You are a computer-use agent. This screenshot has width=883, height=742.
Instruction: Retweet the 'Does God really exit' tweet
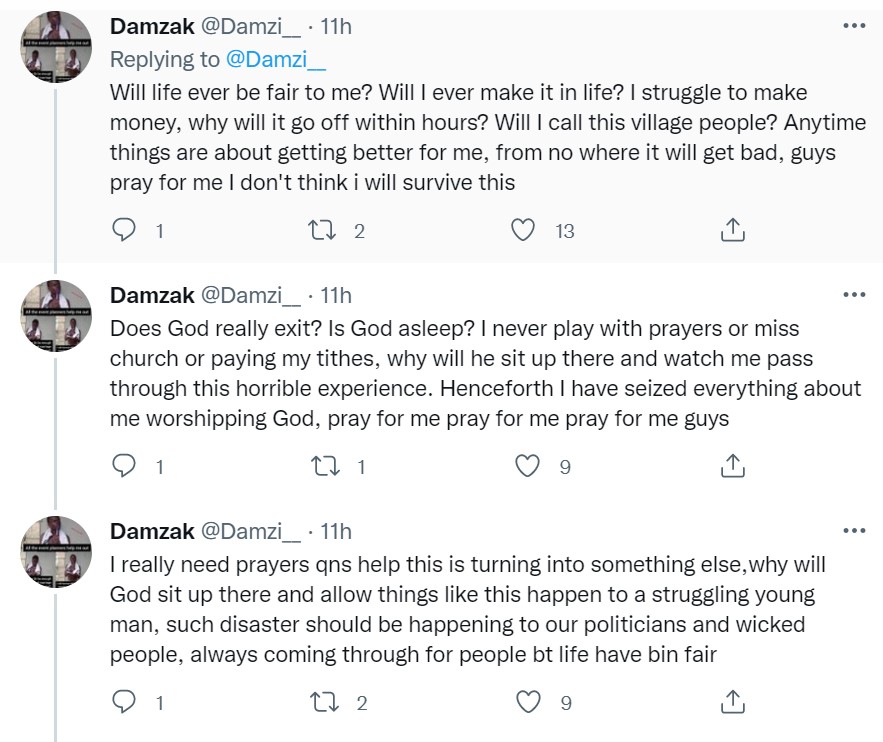point(322,466)
